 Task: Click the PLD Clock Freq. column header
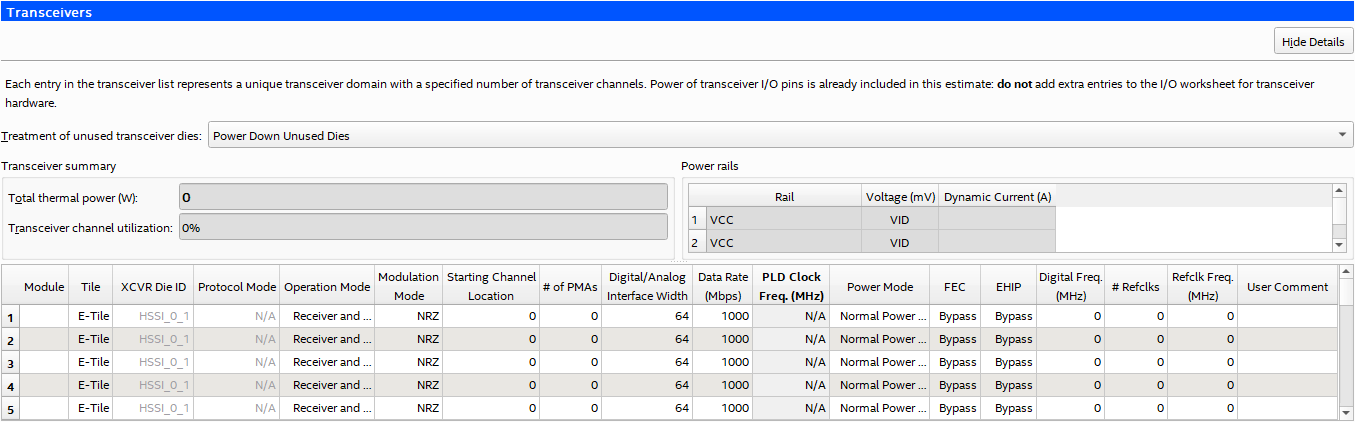pos(790,286)
